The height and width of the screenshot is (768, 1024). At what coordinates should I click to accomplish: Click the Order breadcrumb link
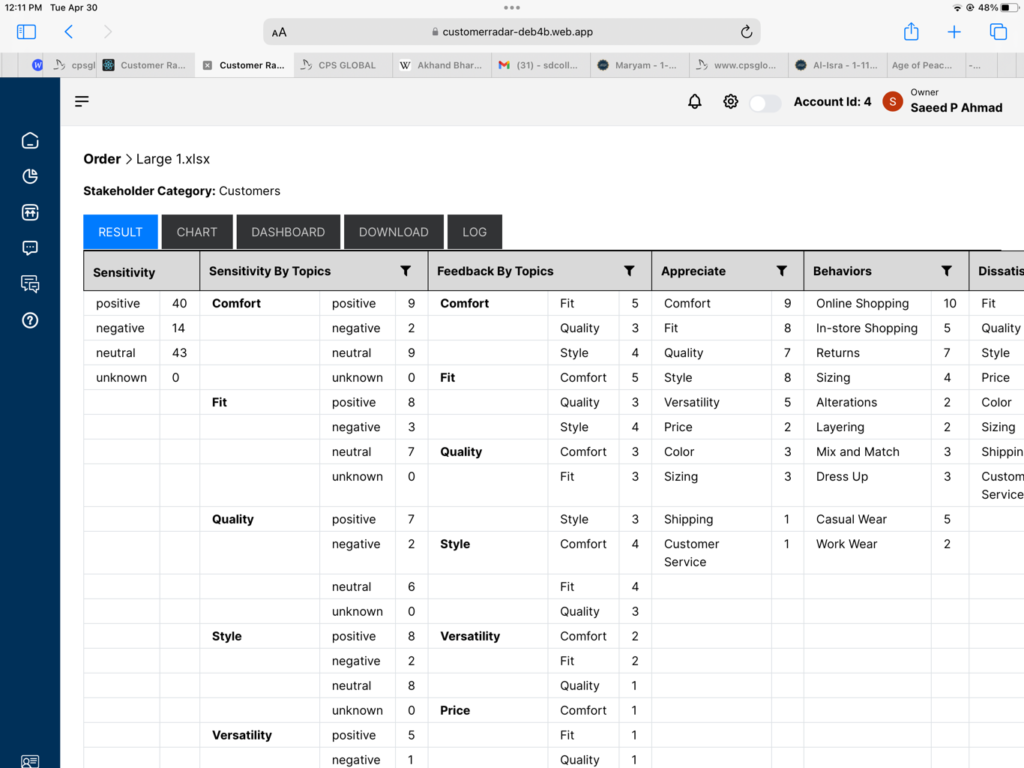click(102, 159)
